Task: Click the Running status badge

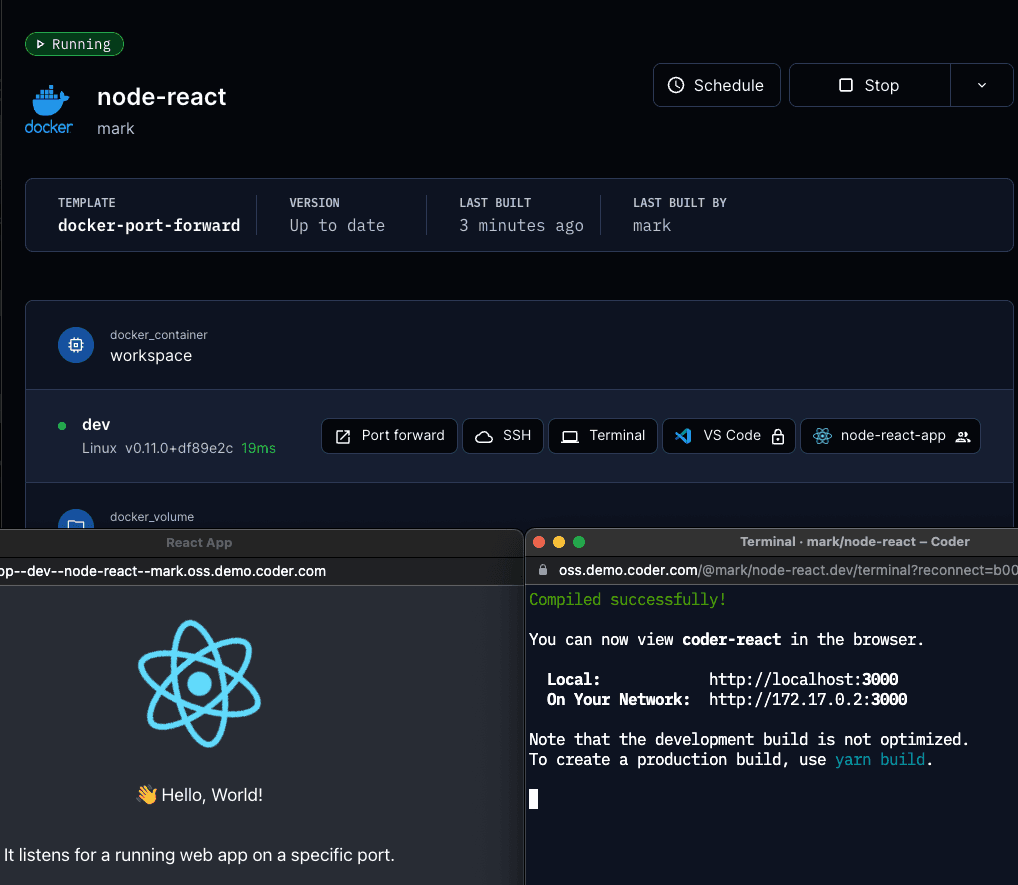Action: pyautogui.click(x=74, y=44)
